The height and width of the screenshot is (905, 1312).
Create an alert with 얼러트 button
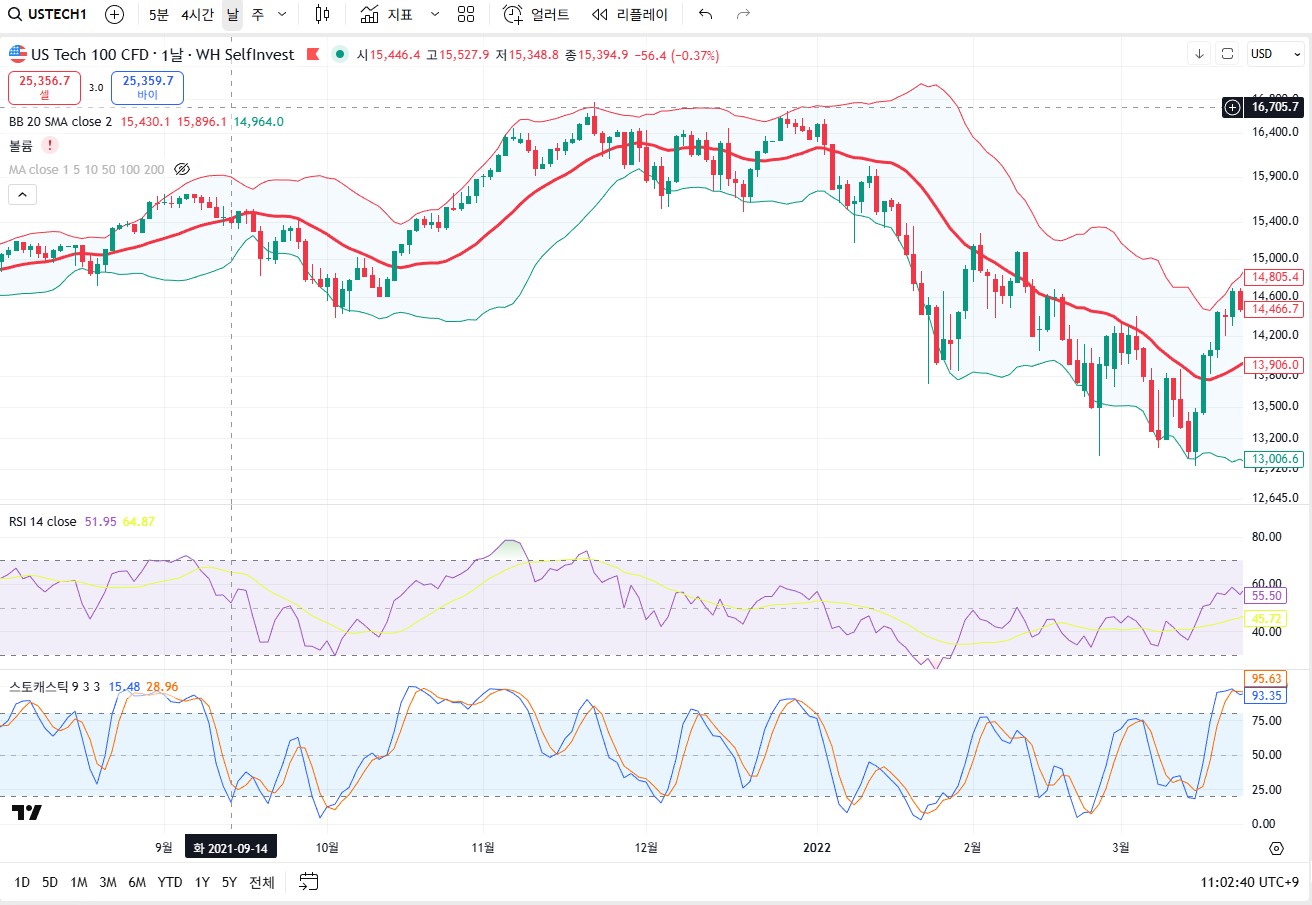click(x=537, y=14)
